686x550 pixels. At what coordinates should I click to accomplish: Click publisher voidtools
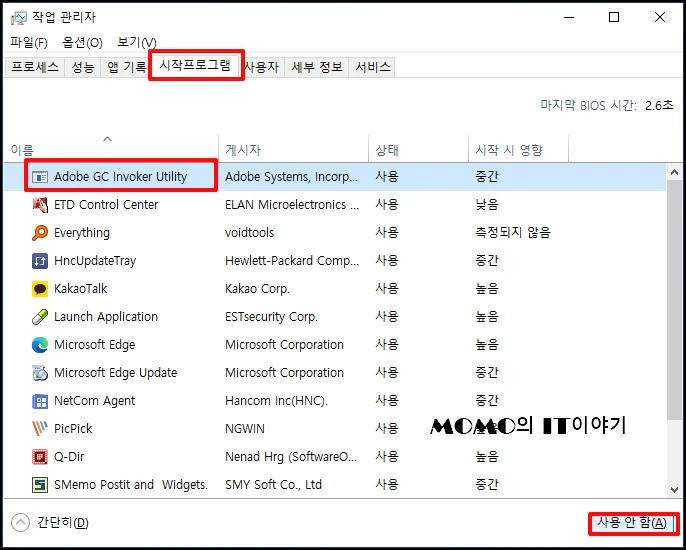tap(249, 233)
